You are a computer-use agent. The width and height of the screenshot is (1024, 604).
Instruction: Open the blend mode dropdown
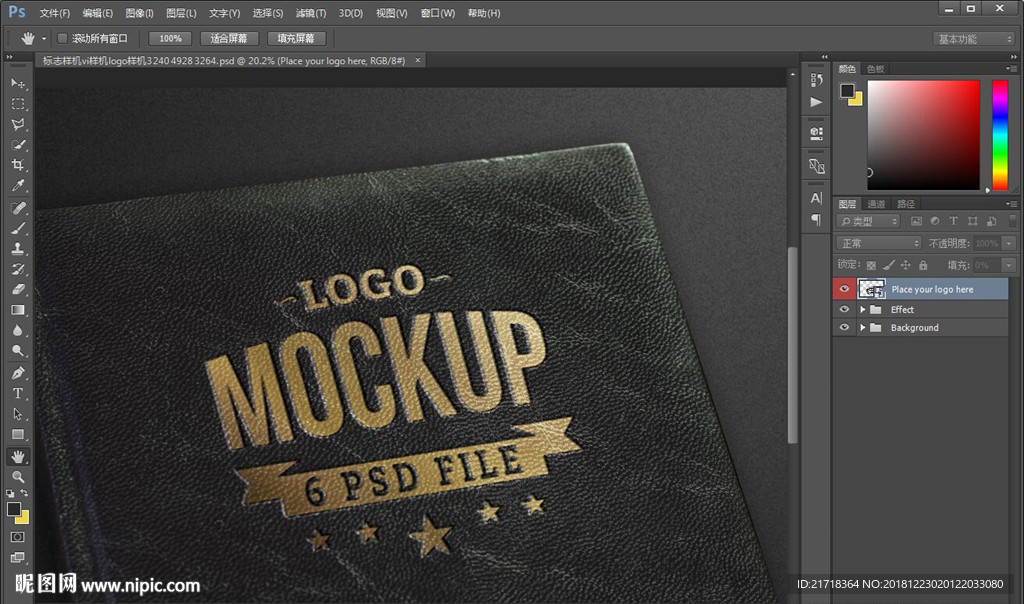click(879, 243)
